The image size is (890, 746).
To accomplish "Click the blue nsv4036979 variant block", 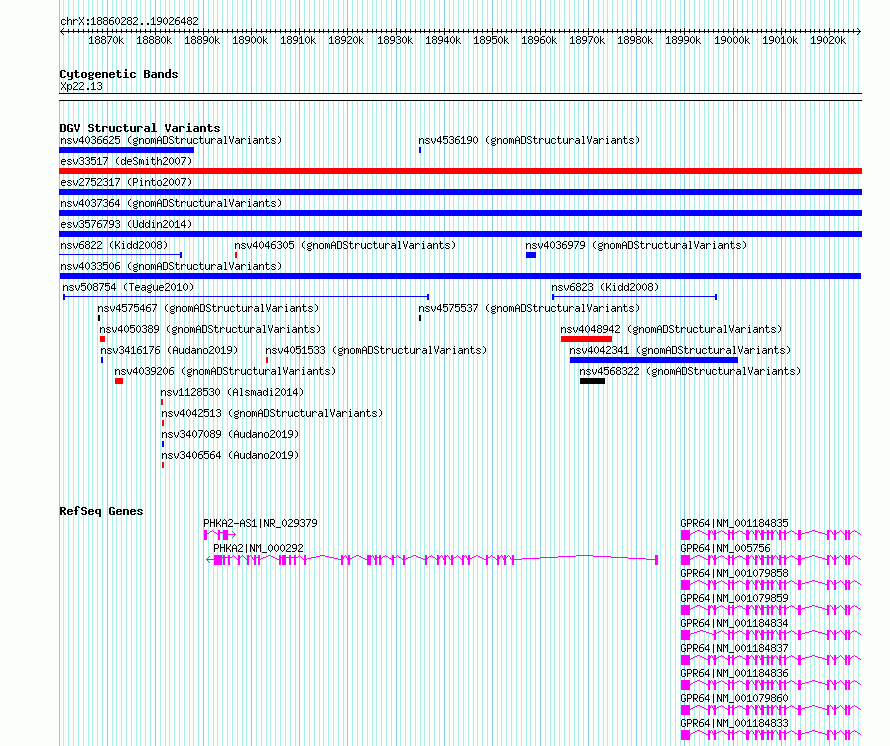I will click(531, 255).
